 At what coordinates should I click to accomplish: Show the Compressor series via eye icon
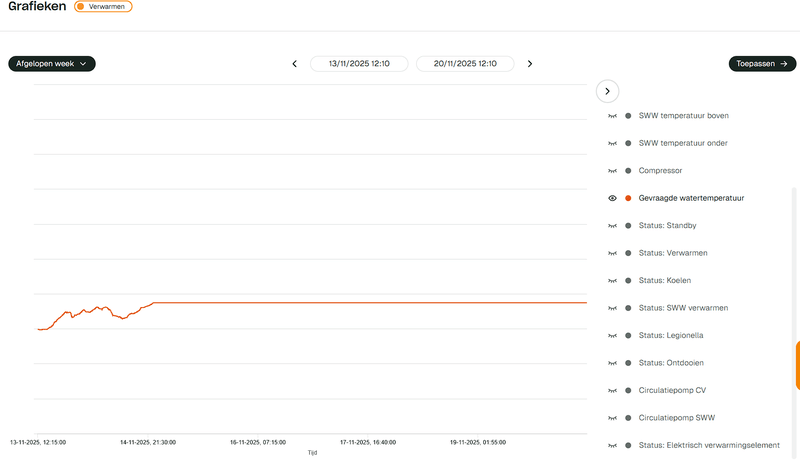(613, 171)
